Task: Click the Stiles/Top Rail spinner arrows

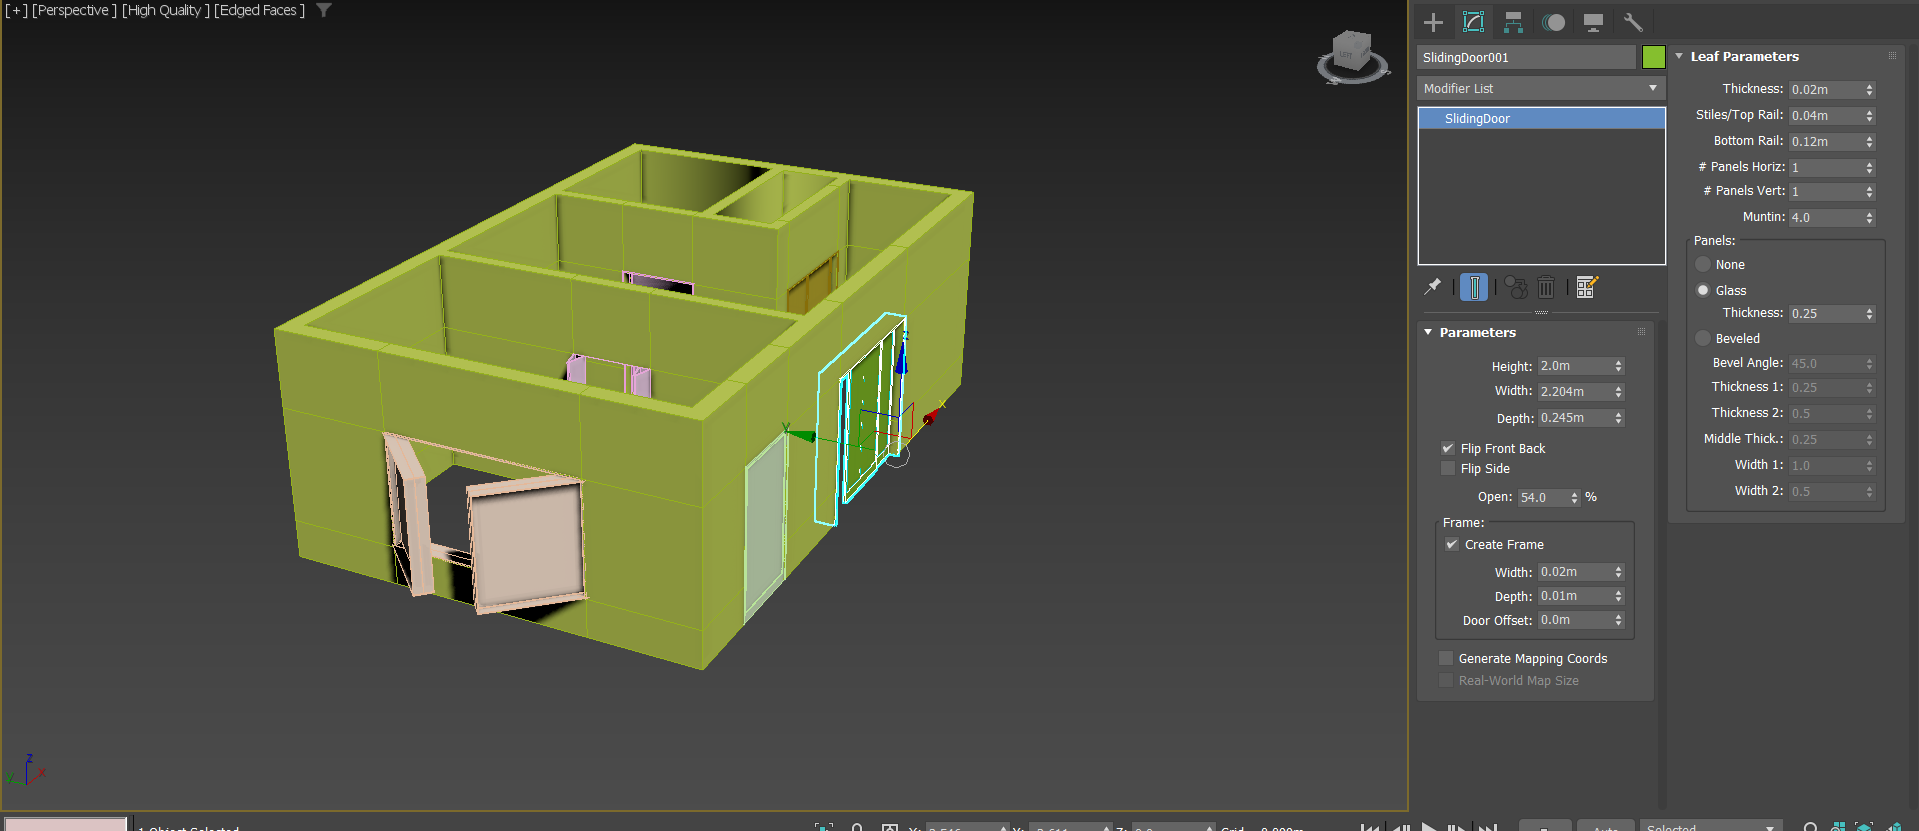Action: coord(1870,115)
